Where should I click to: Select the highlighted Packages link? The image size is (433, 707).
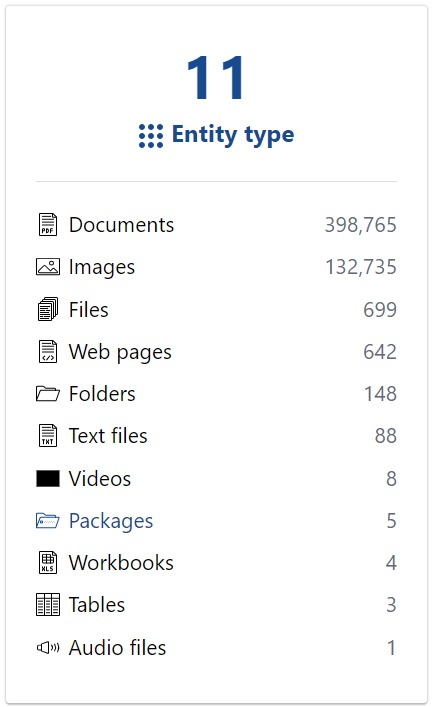click(111, 521)
